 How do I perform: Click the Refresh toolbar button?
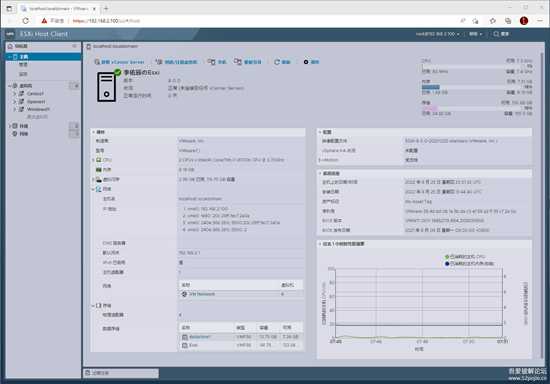point(282,62)
